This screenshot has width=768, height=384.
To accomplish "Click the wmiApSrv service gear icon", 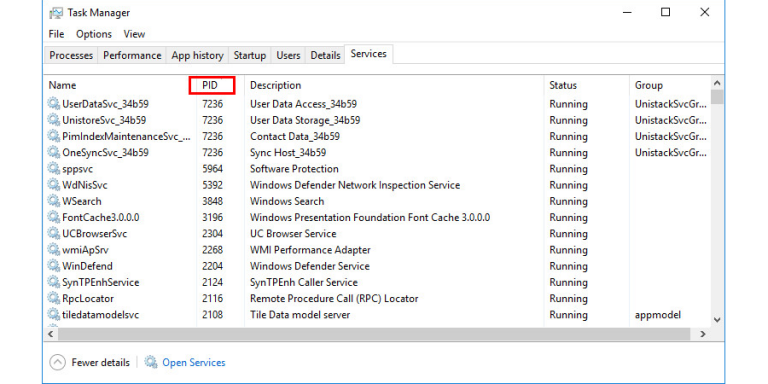I will pos(53,249).
